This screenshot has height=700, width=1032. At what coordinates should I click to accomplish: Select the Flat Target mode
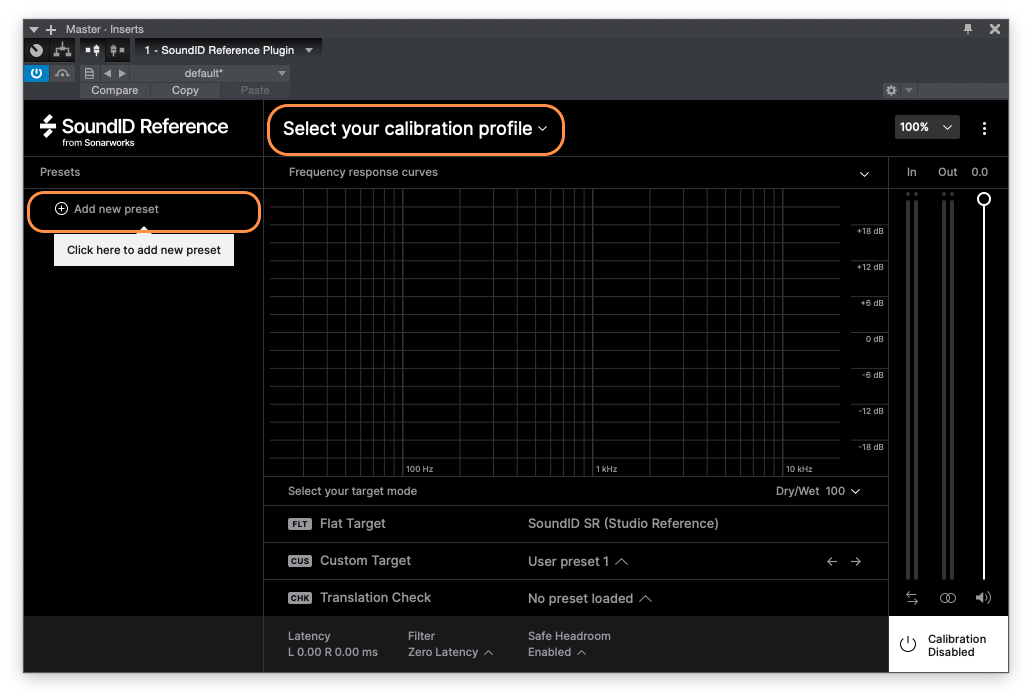pos(352,524)
